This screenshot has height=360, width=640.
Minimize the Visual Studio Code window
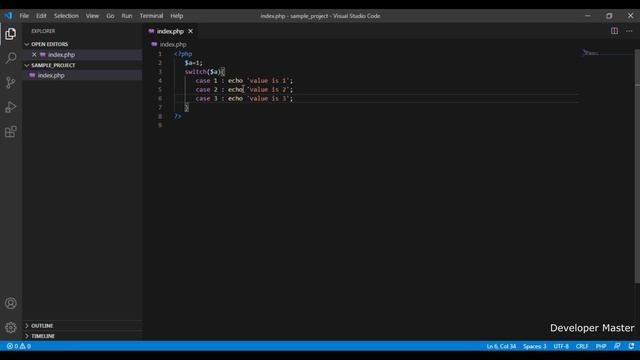point(588,16)
